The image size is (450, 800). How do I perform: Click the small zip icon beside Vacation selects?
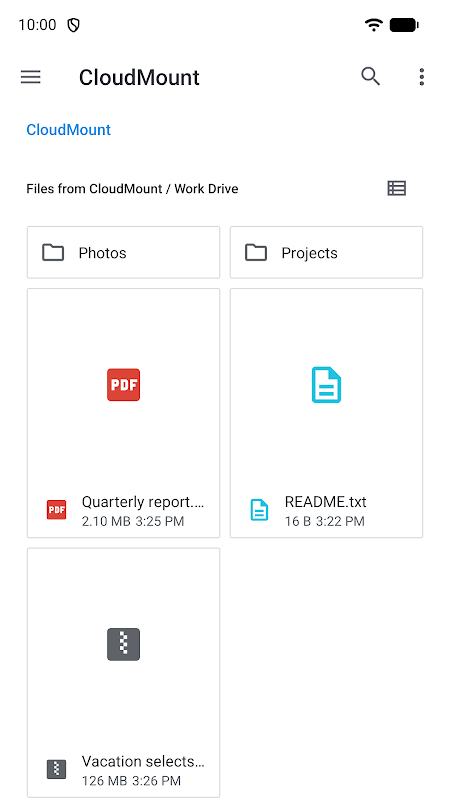(57, 769)
